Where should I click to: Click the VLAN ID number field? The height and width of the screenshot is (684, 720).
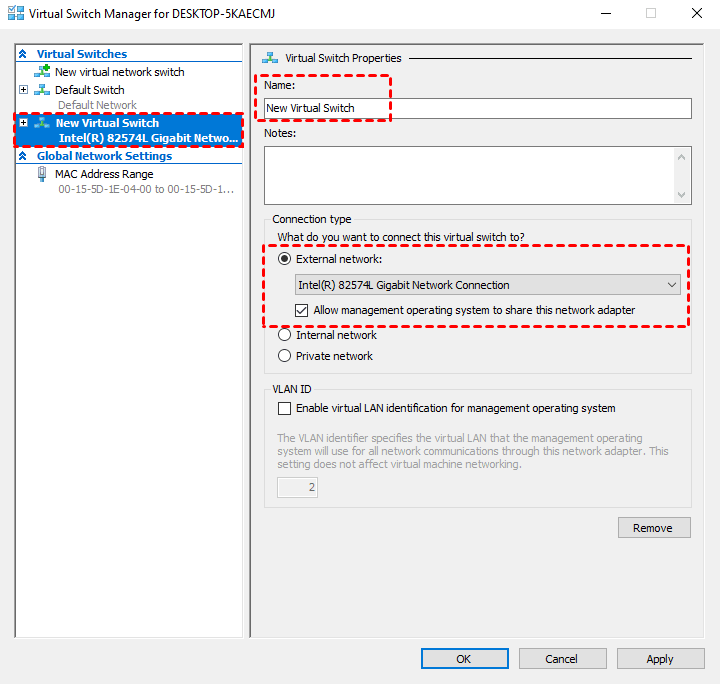coord(297,488)
